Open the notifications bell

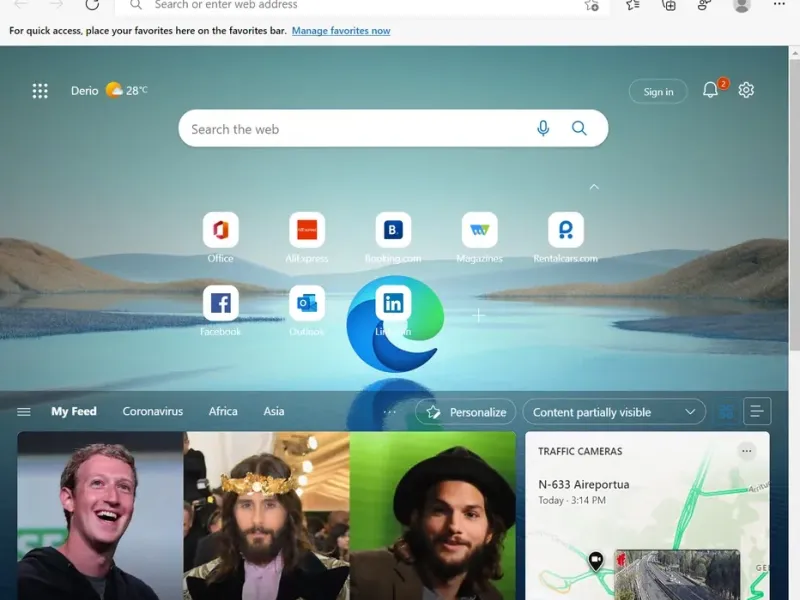point(710,90)
